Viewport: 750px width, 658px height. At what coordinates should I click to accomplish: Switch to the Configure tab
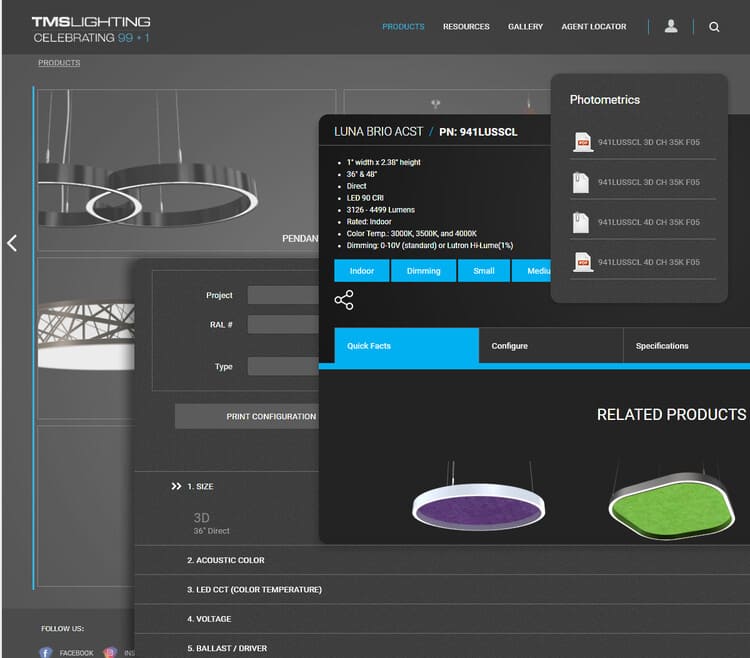(x=551, y=346)
